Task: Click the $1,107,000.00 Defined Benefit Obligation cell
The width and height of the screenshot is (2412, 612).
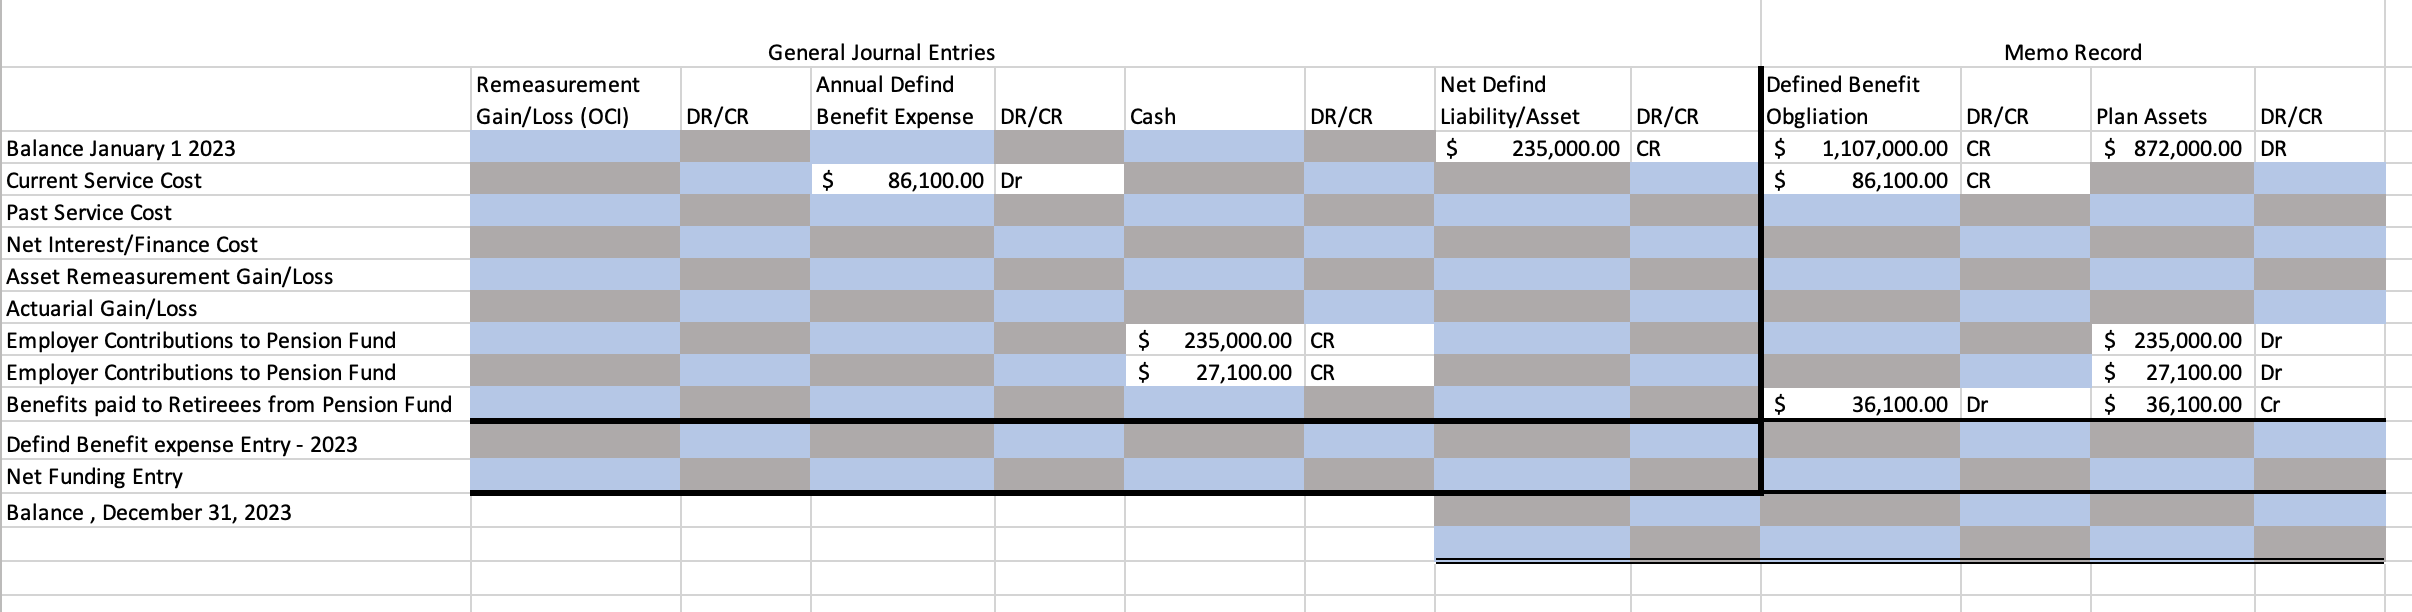Action: 1860,148
